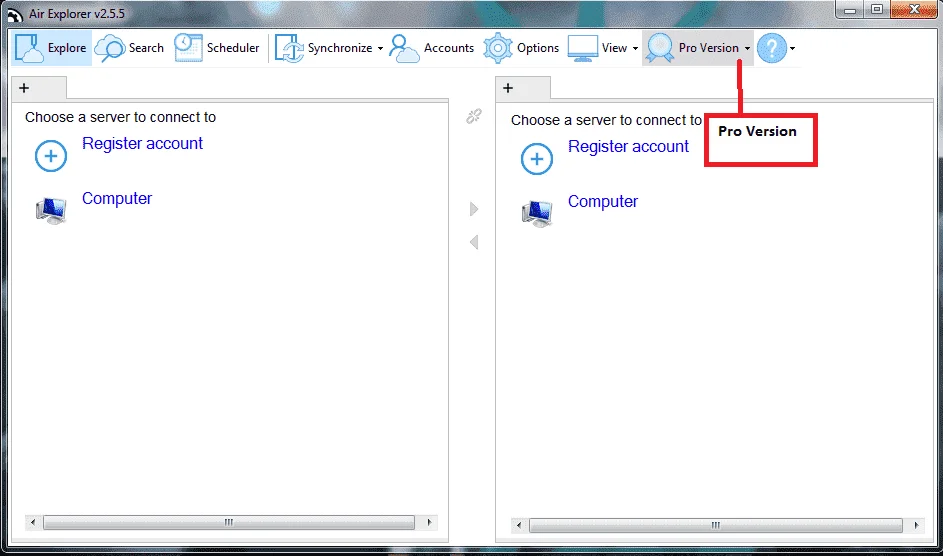Image resolution: width=943 pixels, height=556 pixels.
Task: Click right pane Register account link
Action: pos(628,147)
